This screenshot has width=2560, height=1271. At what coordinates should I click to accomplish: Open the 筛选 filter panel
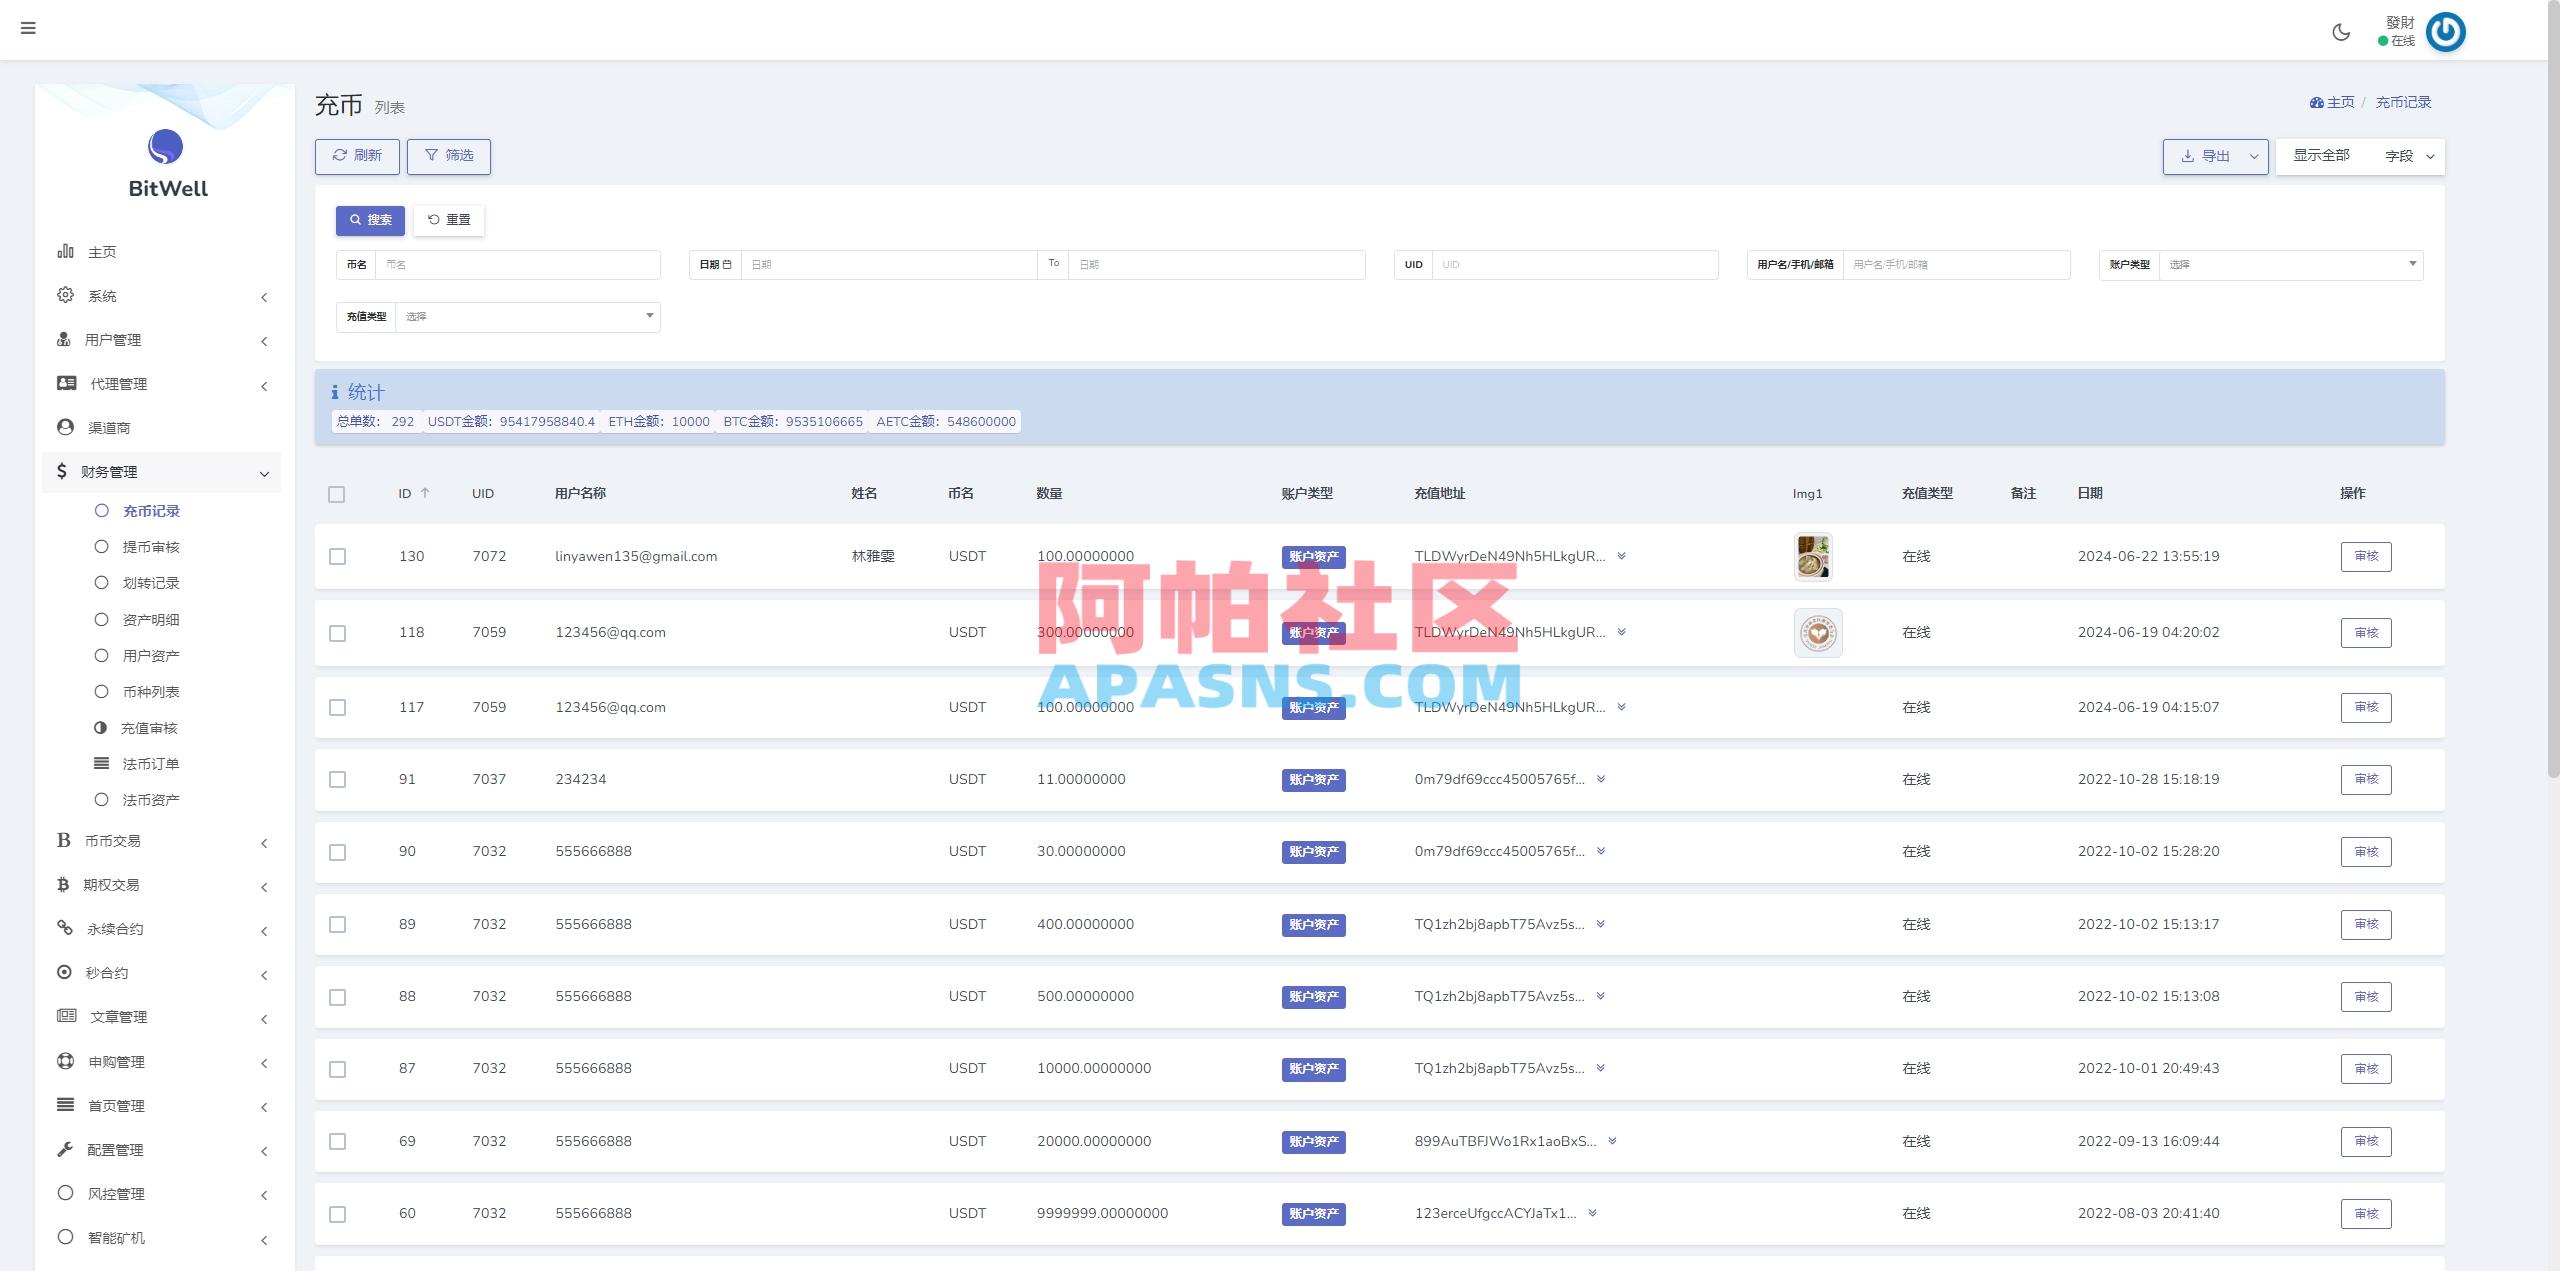click(449, 156)
